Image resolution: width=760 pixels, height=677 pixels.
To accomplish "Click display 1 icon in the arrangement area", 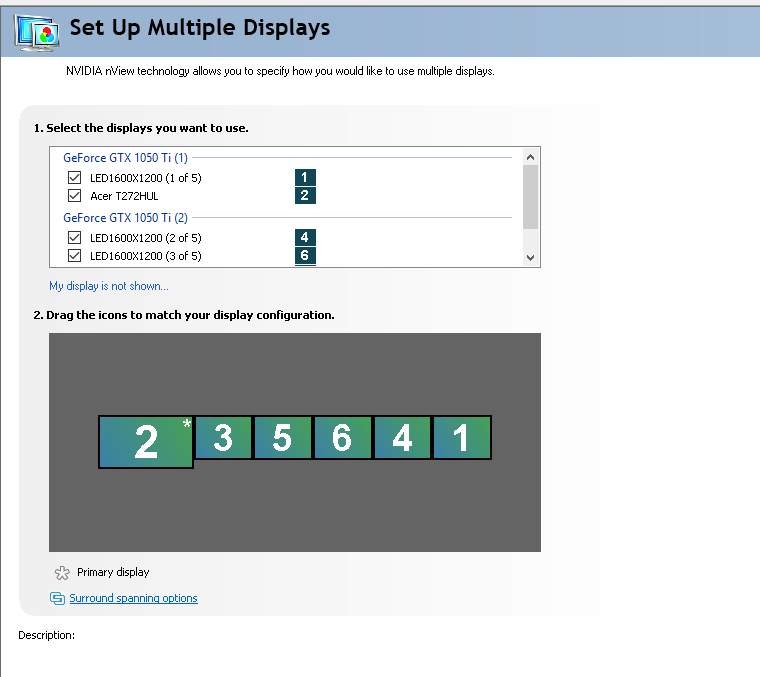I will 461,437.
